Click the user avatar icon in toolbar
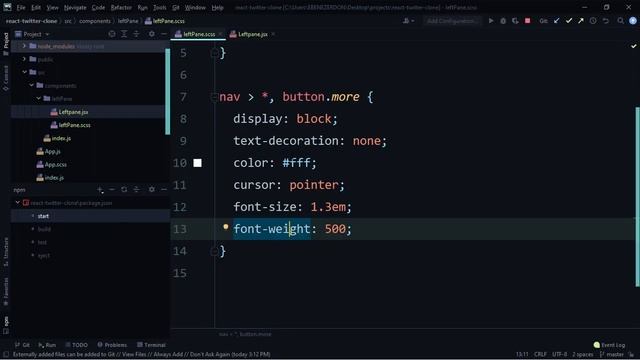Viewport: 640px width, 360px height. [633, 21]
